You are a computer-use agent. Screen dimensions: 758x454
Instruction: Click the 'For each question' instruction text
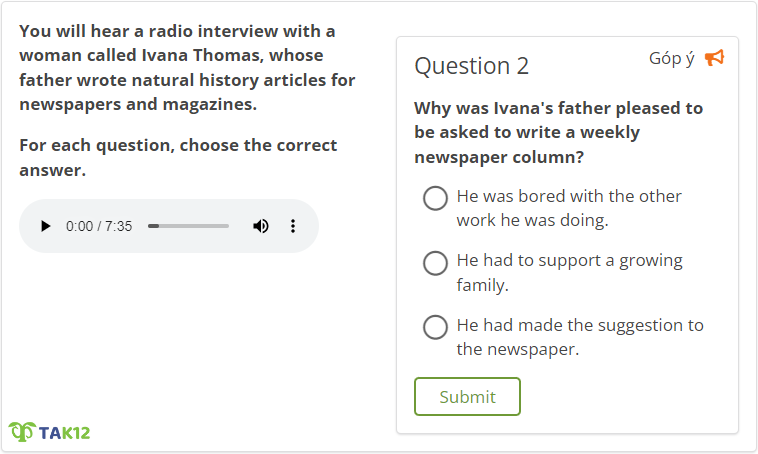178,157
